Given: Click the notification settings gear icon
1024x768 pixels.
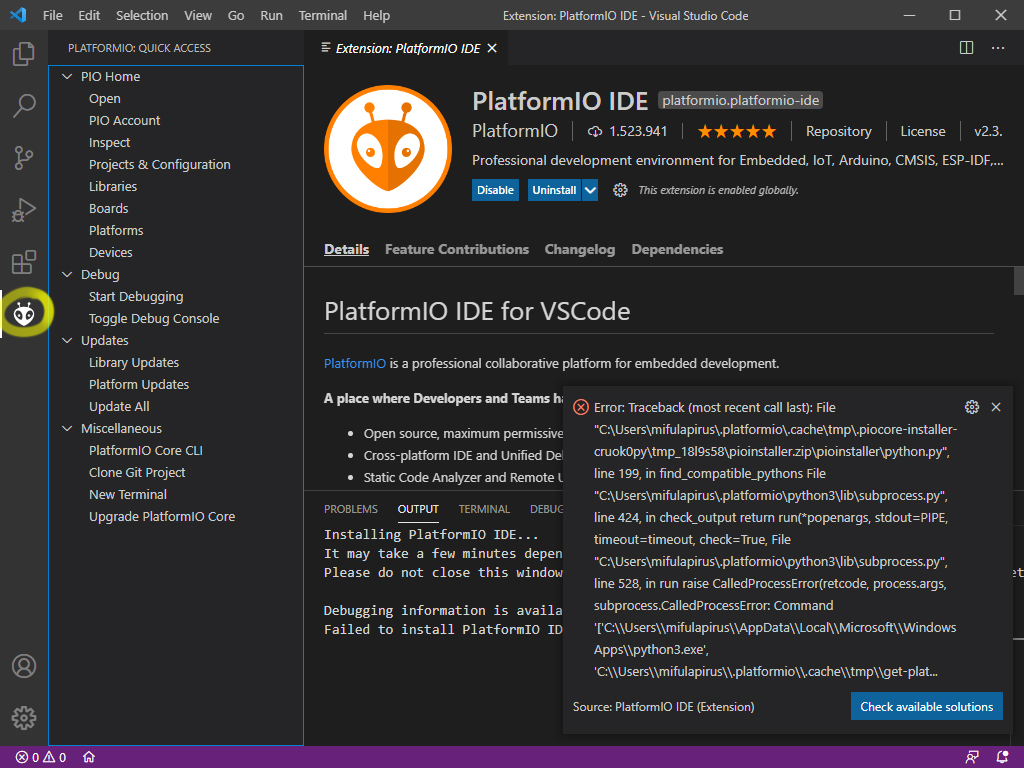Looking at the screenshot, I should [972, 407].
